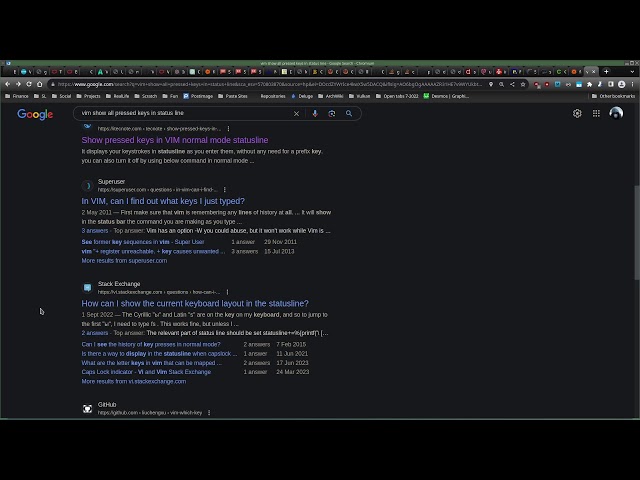Screen dimensions: 640x480
Task: Open more options for the Stack Exchange result
Action: [227, 292]
